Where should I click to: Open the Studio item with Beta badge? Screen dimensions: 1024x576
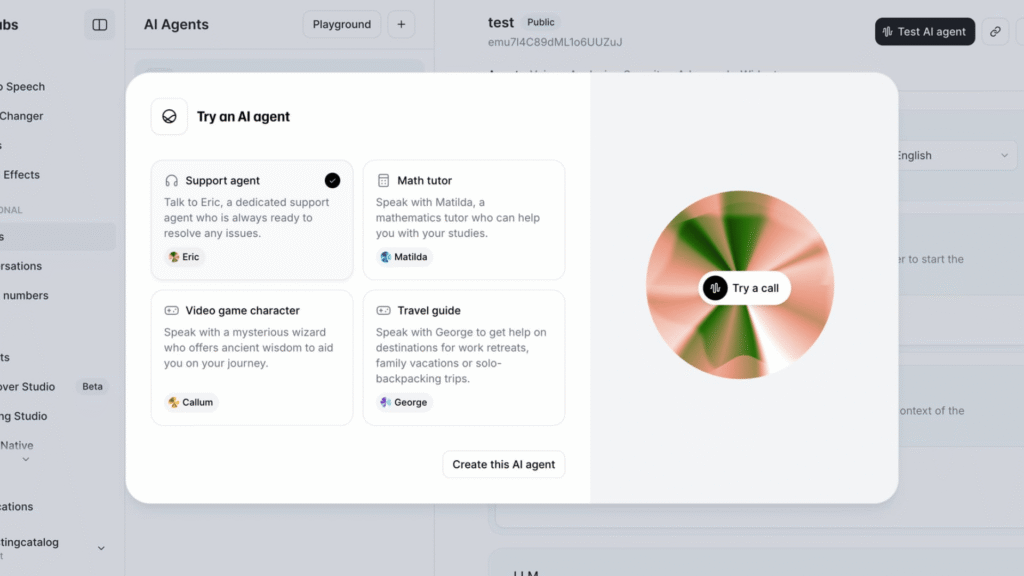click(x=28, y=387)
